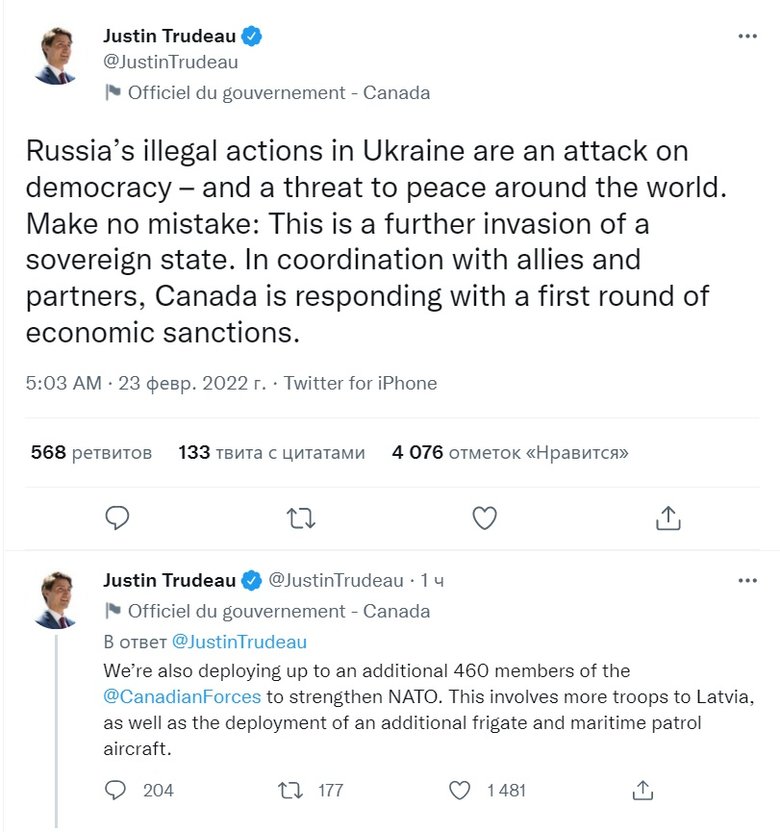Open @JustinTrudeau link in reply line
The image size is (780, 832).
pos(239,641)
